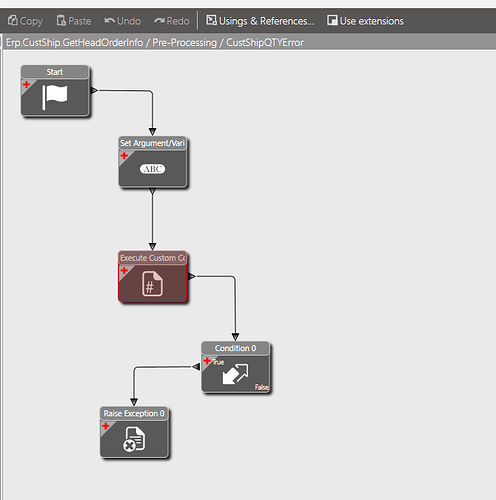Click red plus on Raise Exception node
Image resolution: width=496 pixels, height=500 pixels.
click(106, 426)
